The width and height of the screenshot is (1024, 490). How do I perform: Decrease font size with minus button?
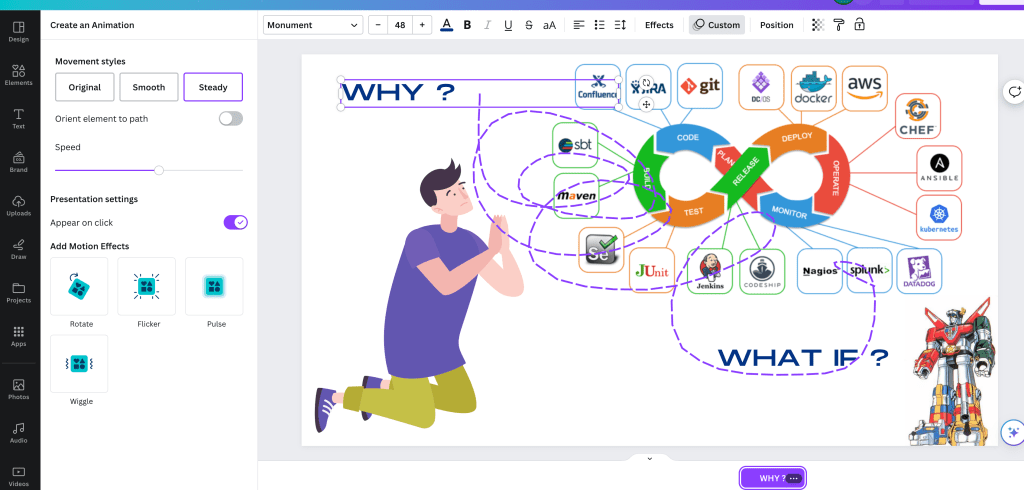(378, 25)
